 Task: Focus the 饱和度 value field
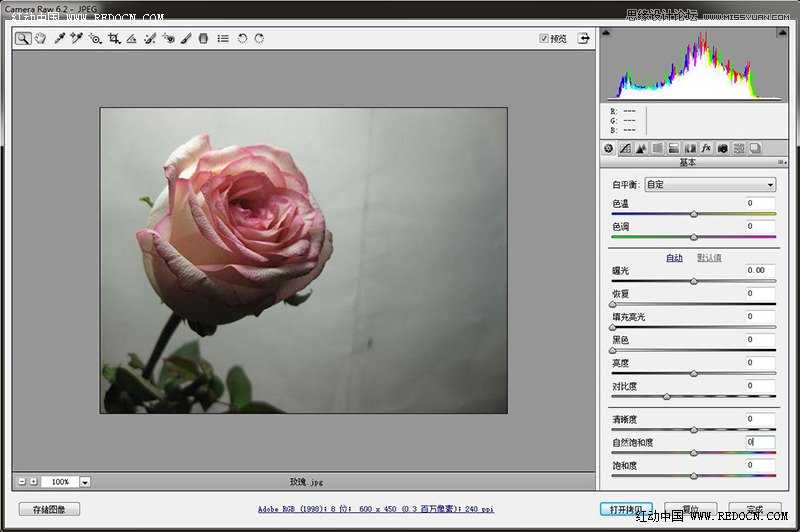click(x=760, y=465)
